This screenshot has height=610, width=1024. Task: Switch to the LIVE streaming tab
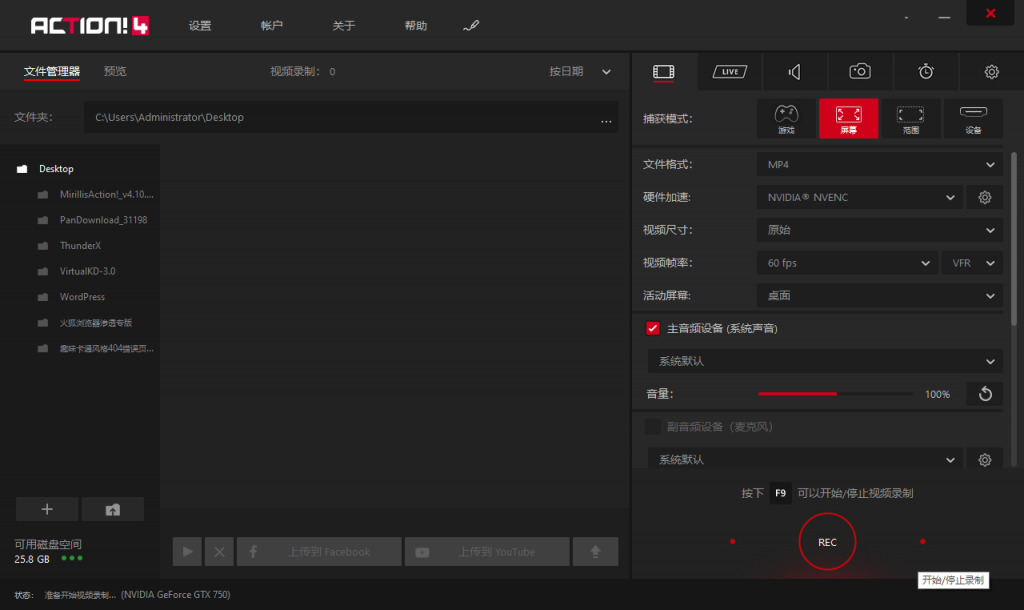(x=729, y=71)
